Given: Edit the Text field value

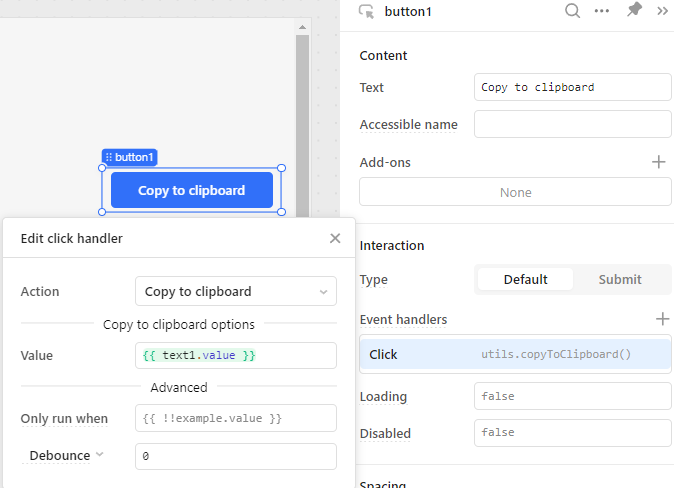Looking at the screenshot, I should tap(573, 87).
